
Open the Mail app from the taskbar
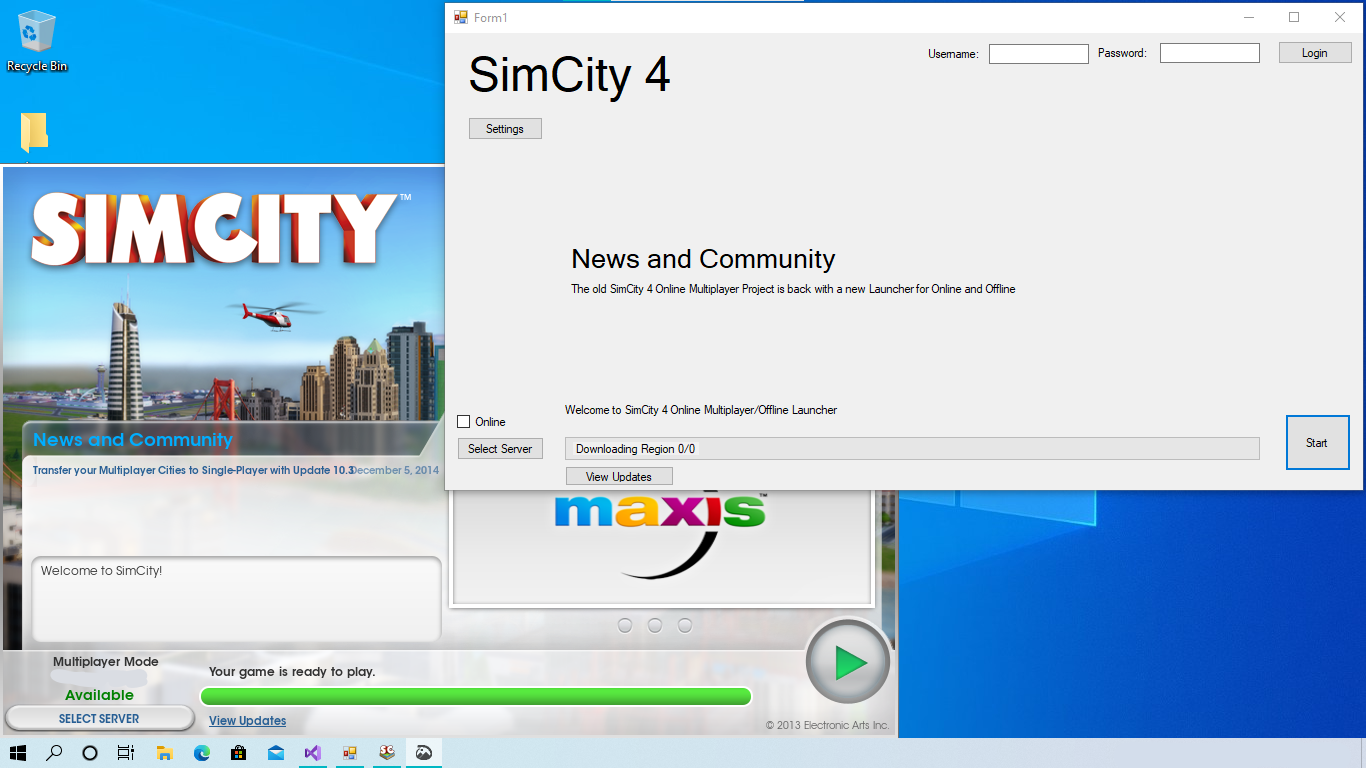coord(276,753)
